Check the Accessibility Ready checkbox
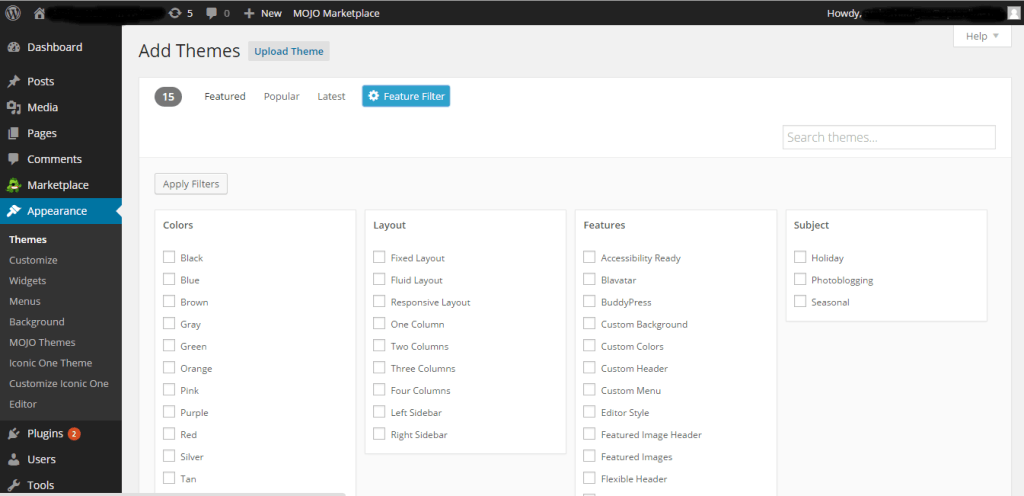The height and width of the screenshot is (496, 1024). click(590, 257)
